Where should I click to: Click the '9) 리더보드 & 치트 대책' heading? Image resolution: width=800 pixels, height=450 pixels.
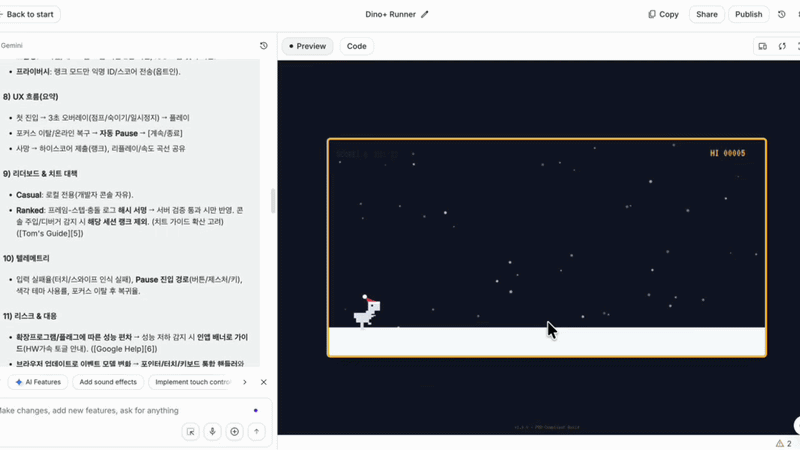[x=40, y=173]
